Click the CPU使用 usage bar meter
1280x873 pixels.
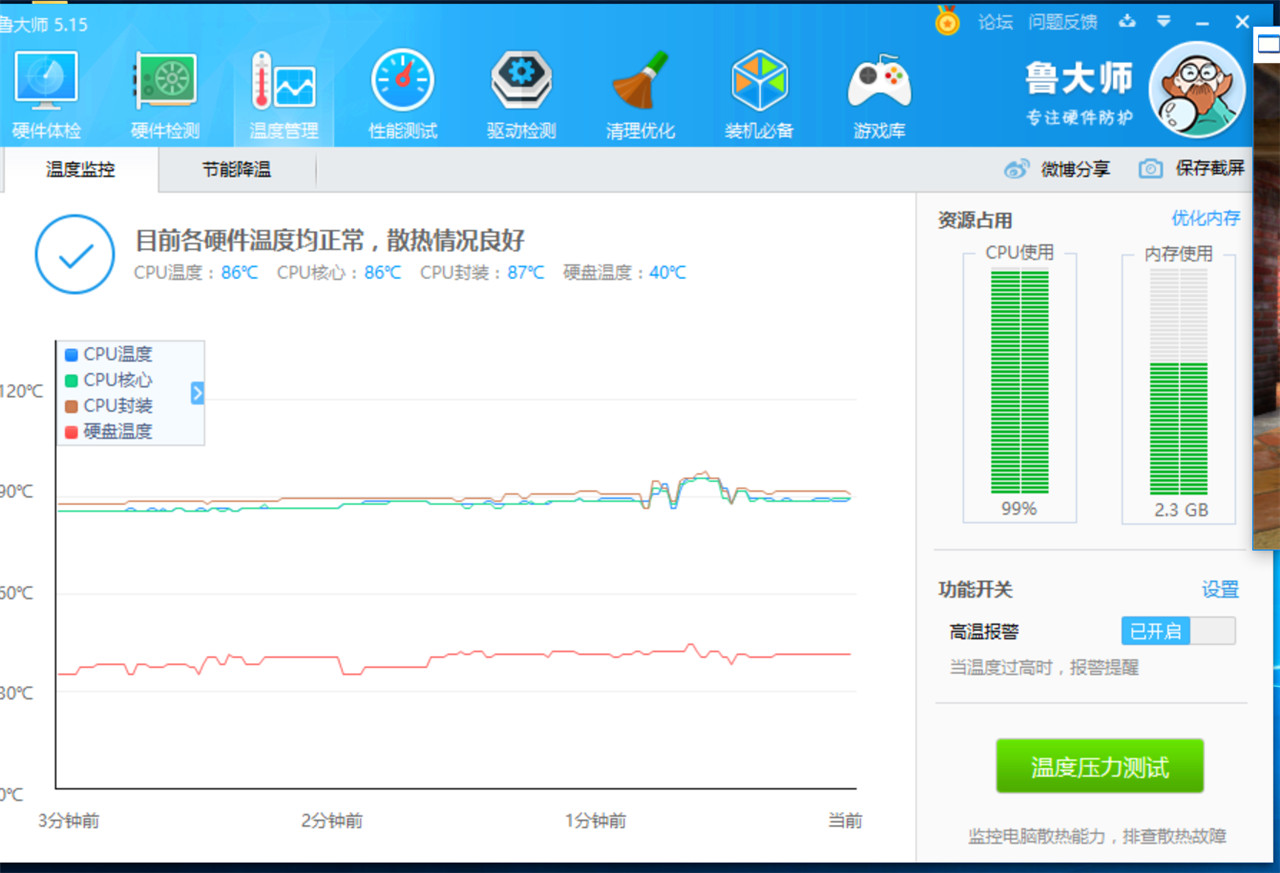pos(1020,382)
